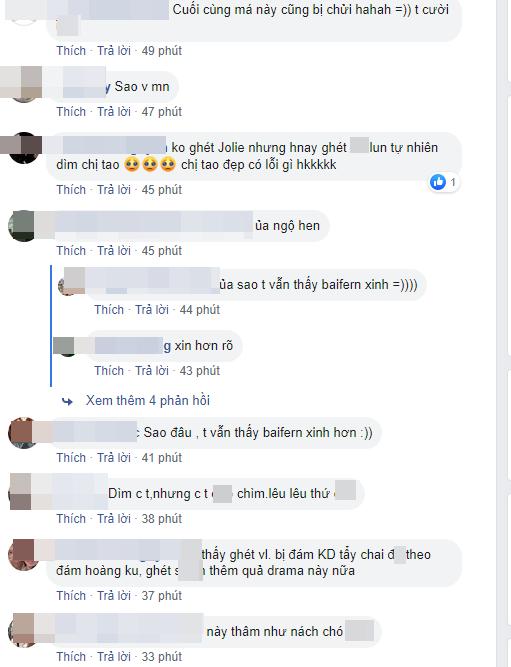
Task: Reply to the "thâm như nách chó" comment
Action: coord(114,657)
